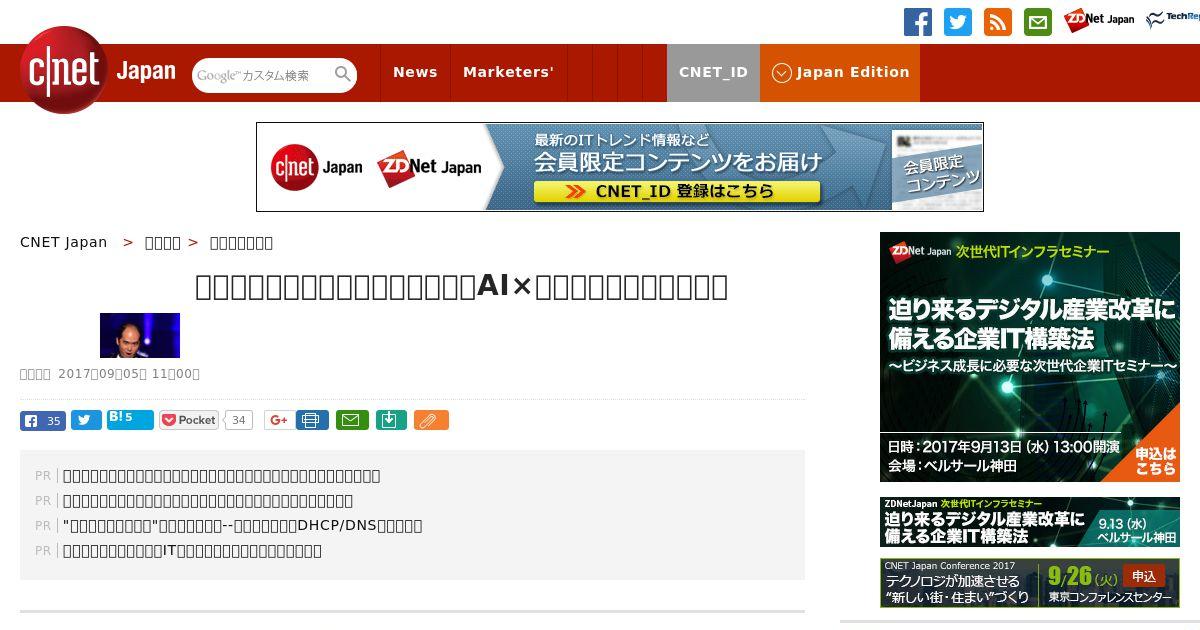Submit search with the magnifier icon

tap(343, 74)
